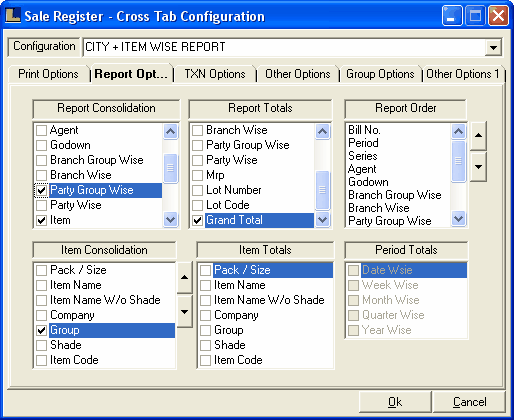Select Party Wise row in Report Totals
Viewport: 514px width, 420px height.
tap(253, 160)
